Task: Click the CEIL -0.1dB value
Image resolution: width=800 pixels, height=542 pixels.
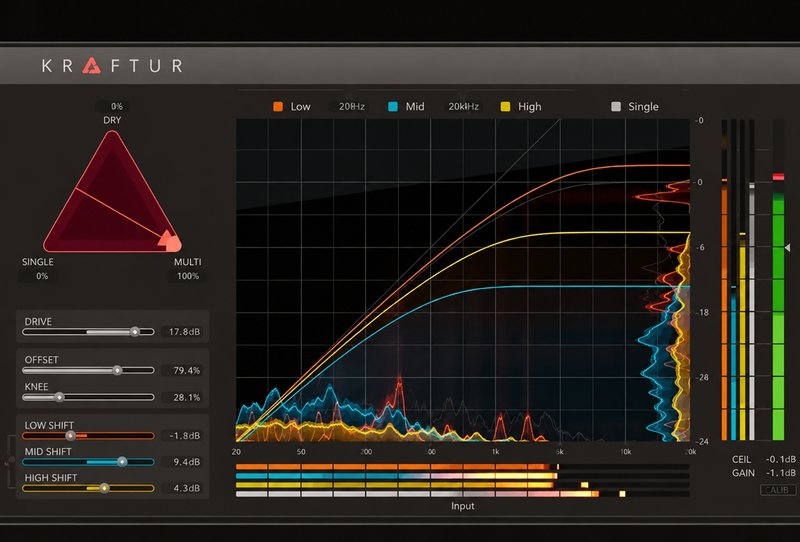Action: [x=781, y=459]
